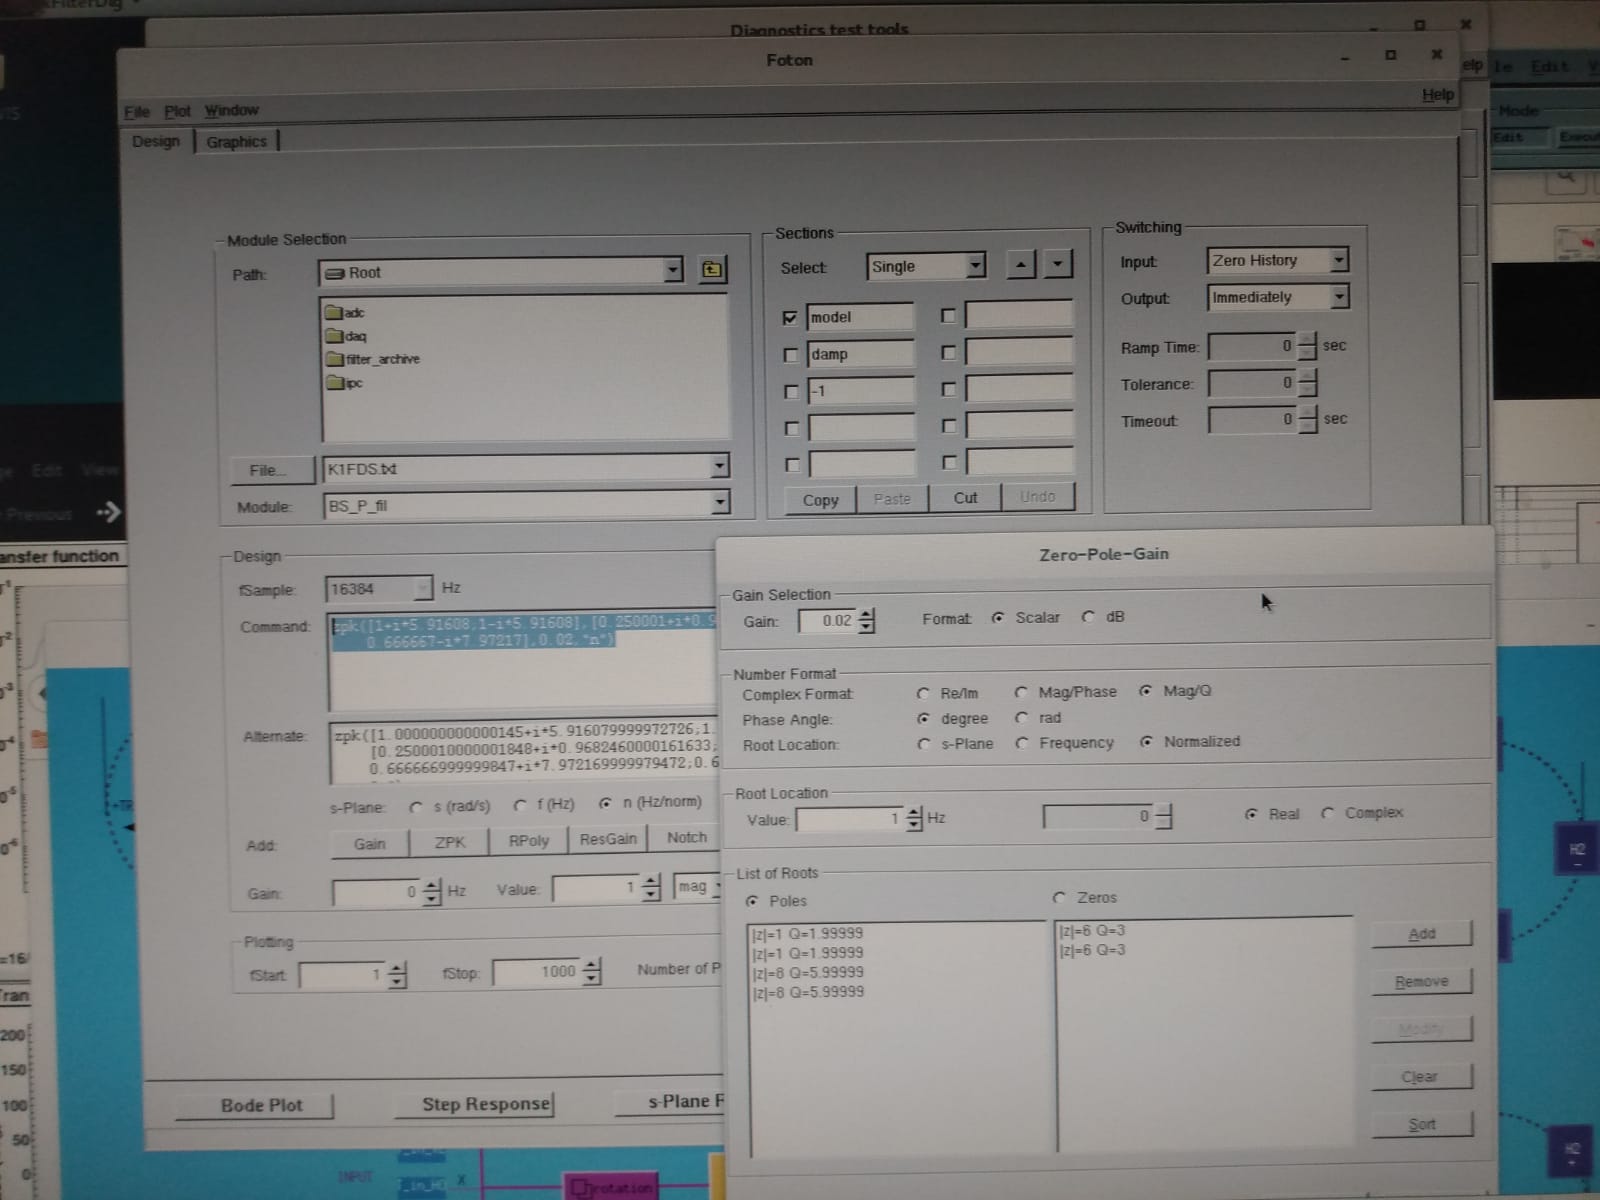Screen dimensions: 1600x1200
Task: Select Complex root location radio
Action: pyautogui.click(x=1328, y=813)
